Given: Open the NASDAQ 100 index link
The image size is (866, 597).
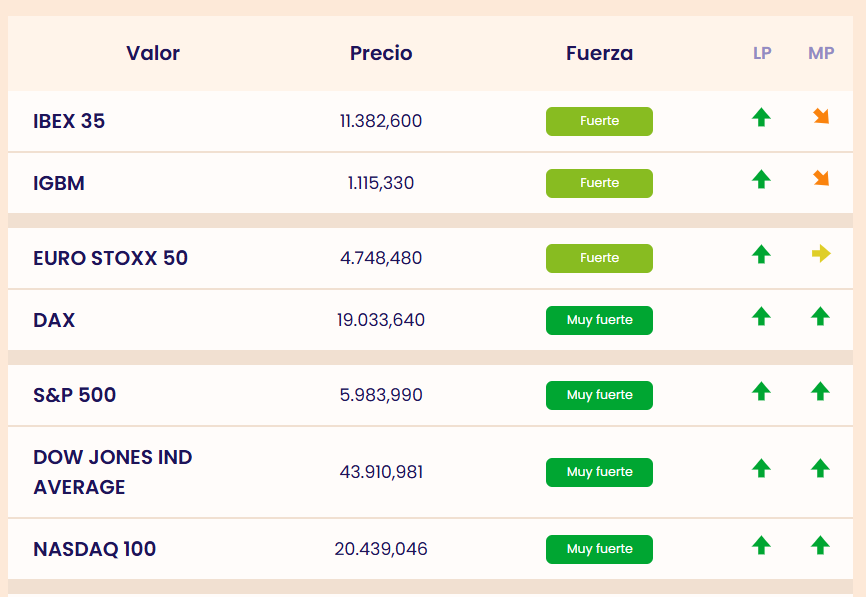Looking at the screenshot, I should 94,549.
